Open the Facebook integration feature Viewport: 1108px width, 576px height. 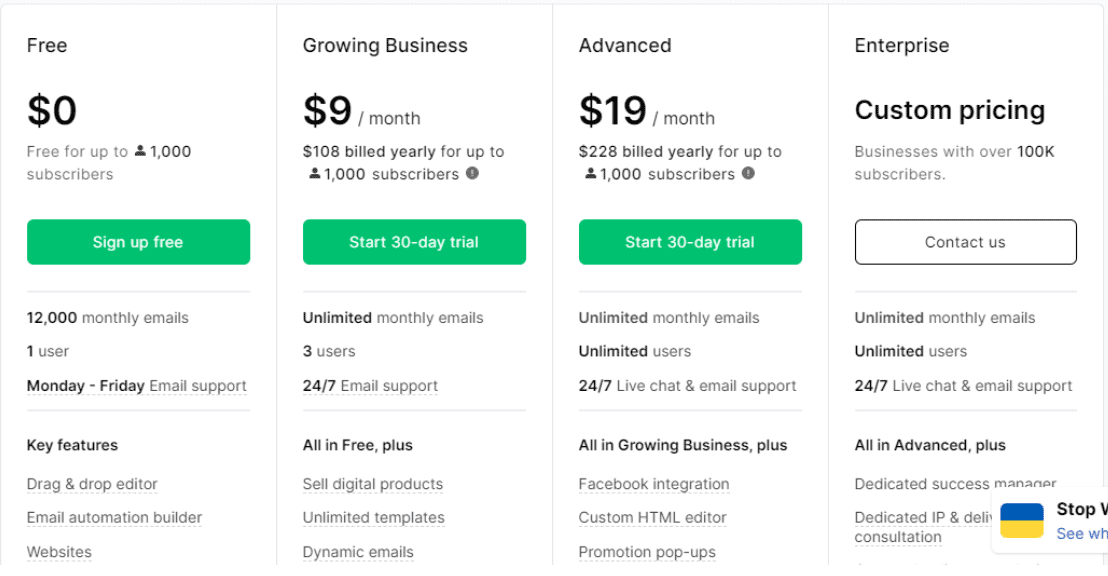(654, 484)
